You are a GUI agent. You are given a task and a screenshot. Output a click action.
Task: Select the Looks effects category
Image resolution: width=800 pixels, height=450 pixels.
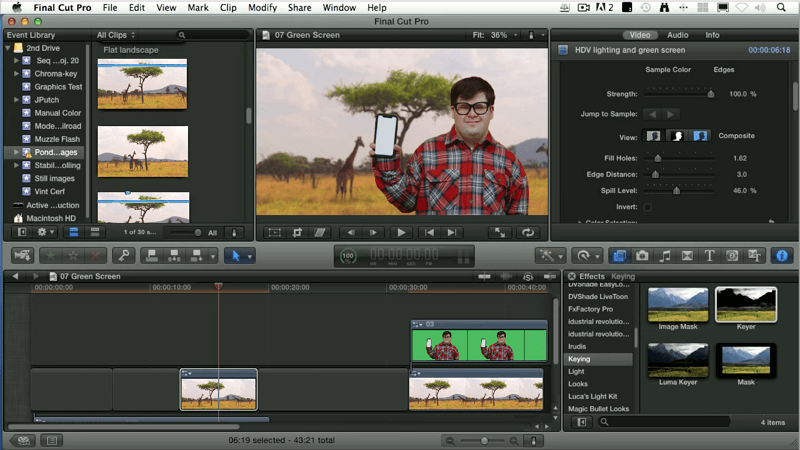coord(578,384)
